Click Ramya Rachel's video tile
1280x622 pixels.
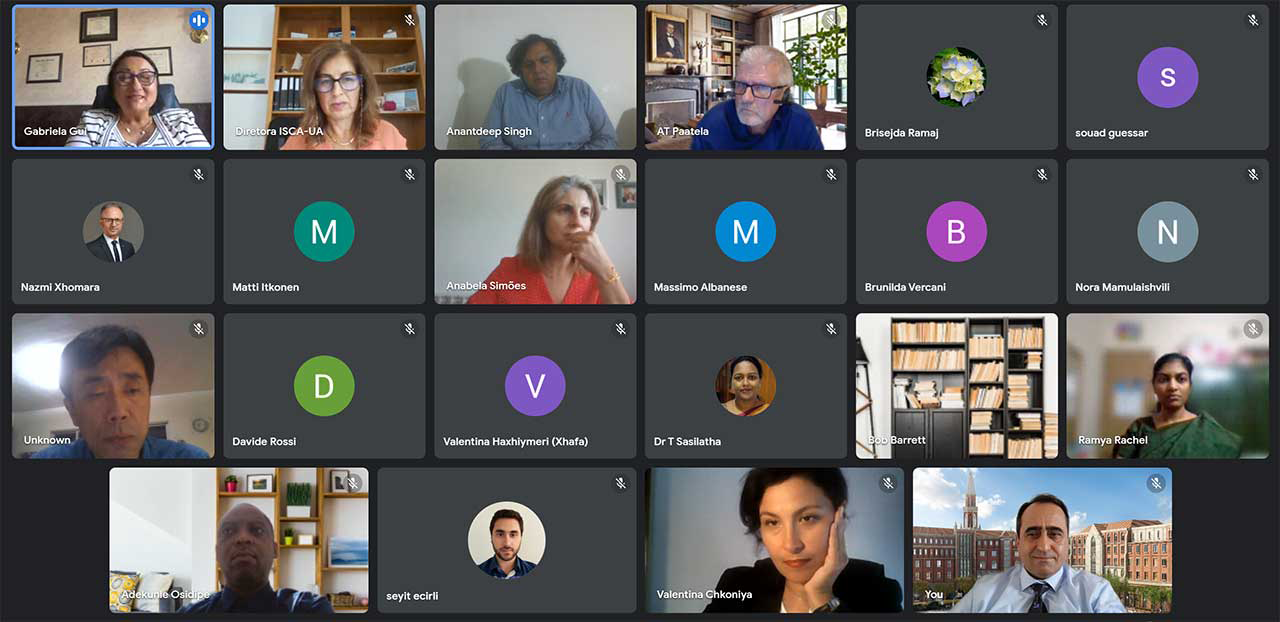pos(1168,386)
